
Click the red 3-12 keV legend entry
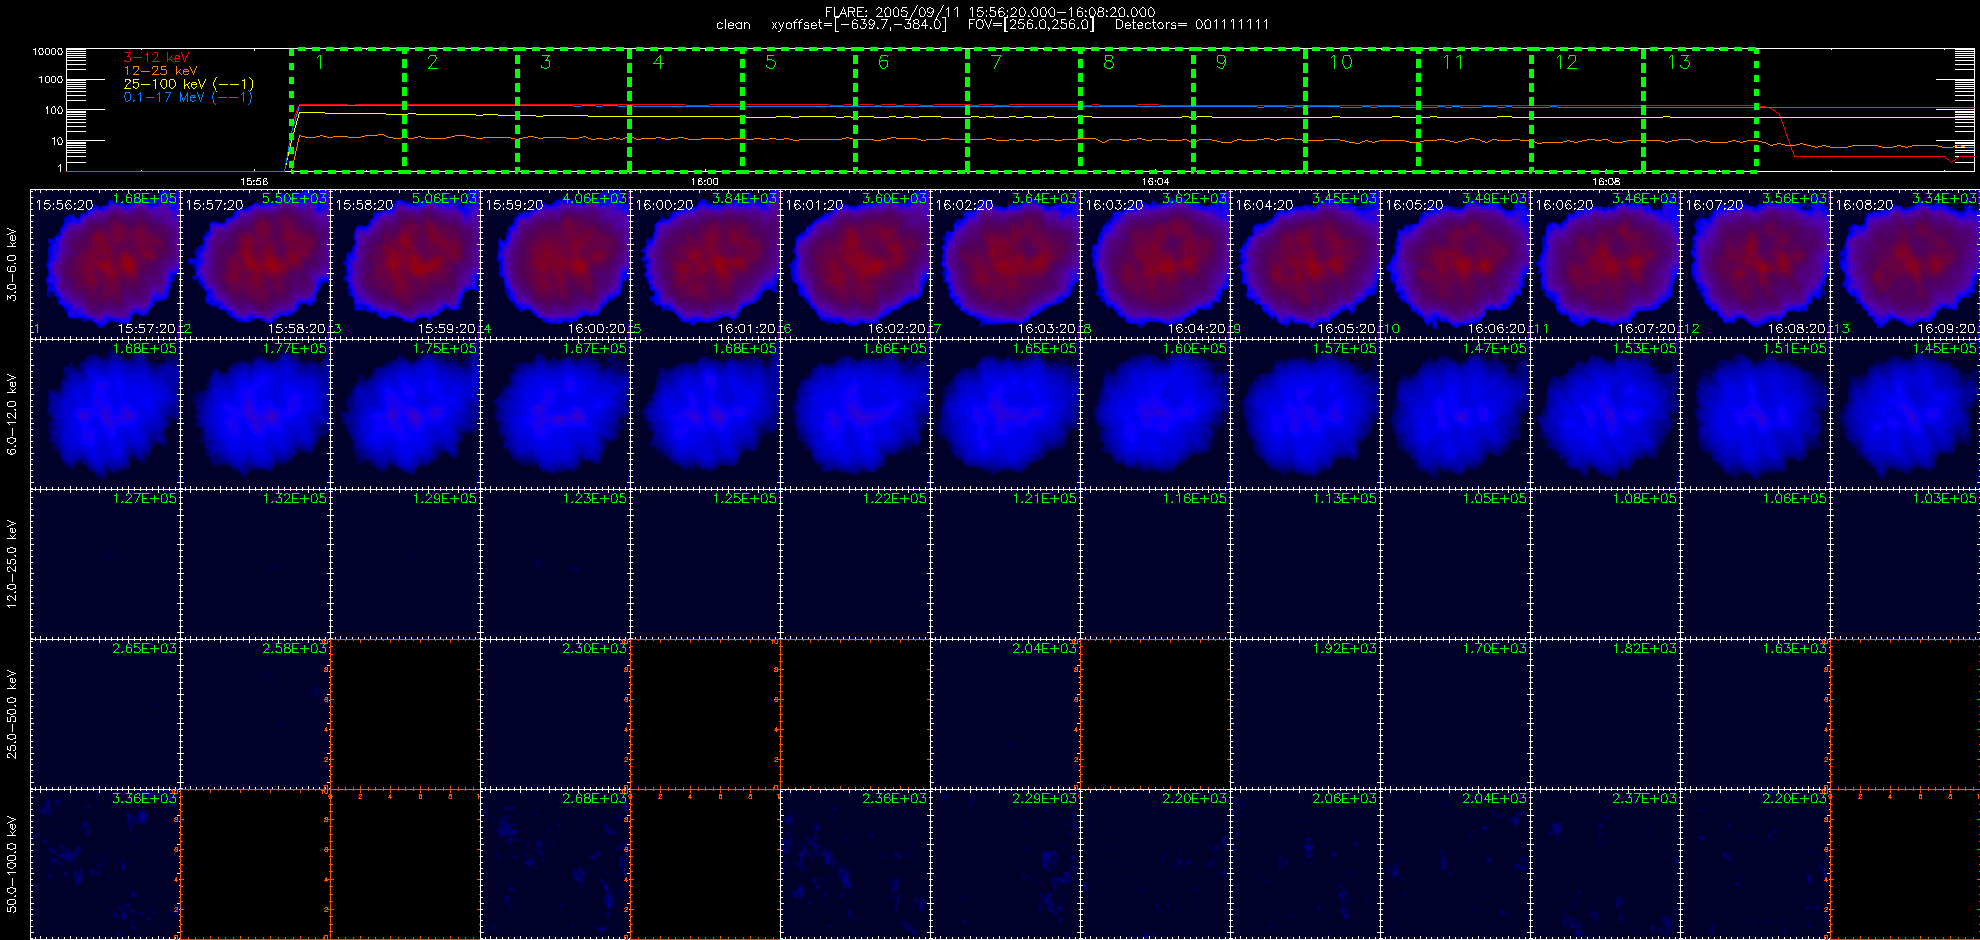pyautogui.click(x=156, y=57)
